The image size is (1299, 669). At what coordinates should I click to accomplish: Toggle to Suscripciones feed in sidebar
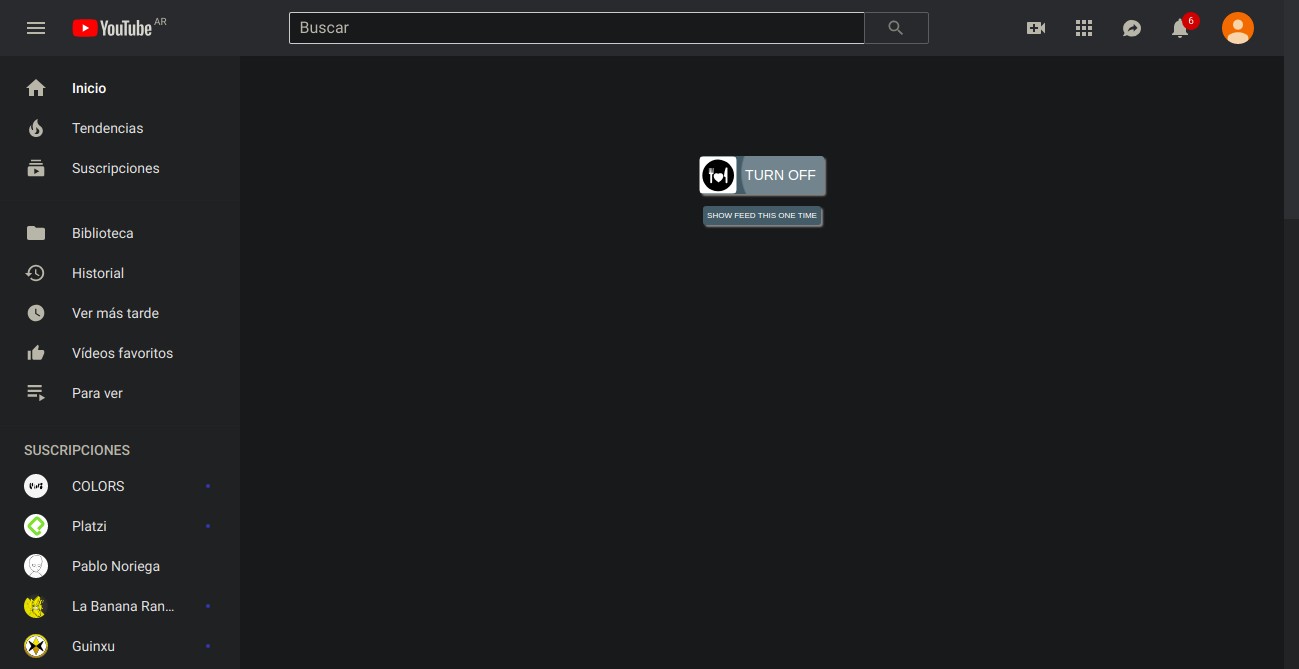(x=115, y=168)
